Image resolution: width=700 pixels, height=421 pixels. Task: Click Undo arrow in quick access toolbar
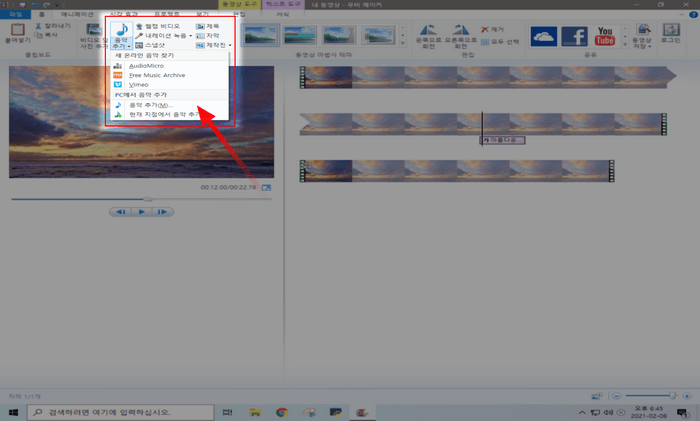pyautogui.click(x=34, y=4)
